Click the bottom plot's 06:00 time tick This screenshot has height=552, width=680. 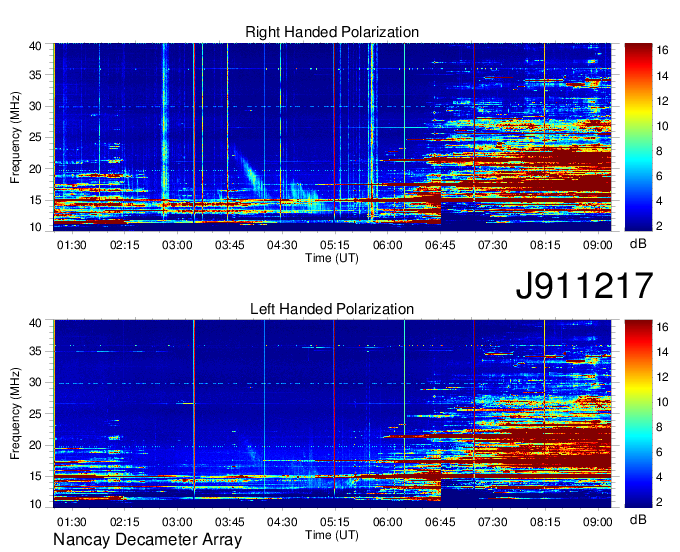388,522
